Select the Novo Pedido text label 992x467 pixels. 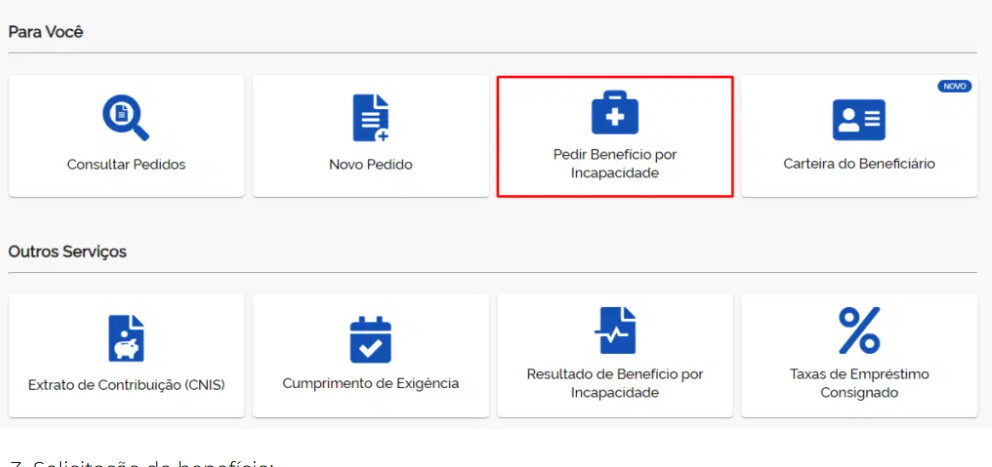[370, 164]
